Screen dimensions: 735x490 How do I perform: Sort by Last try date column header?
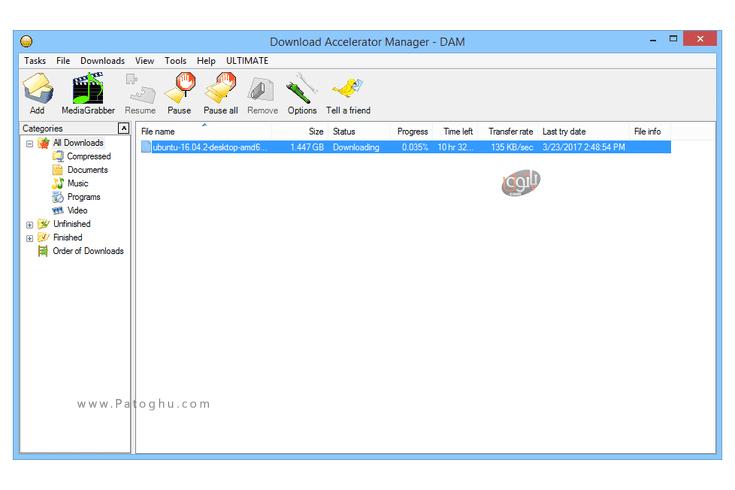[x=583, y=132]
